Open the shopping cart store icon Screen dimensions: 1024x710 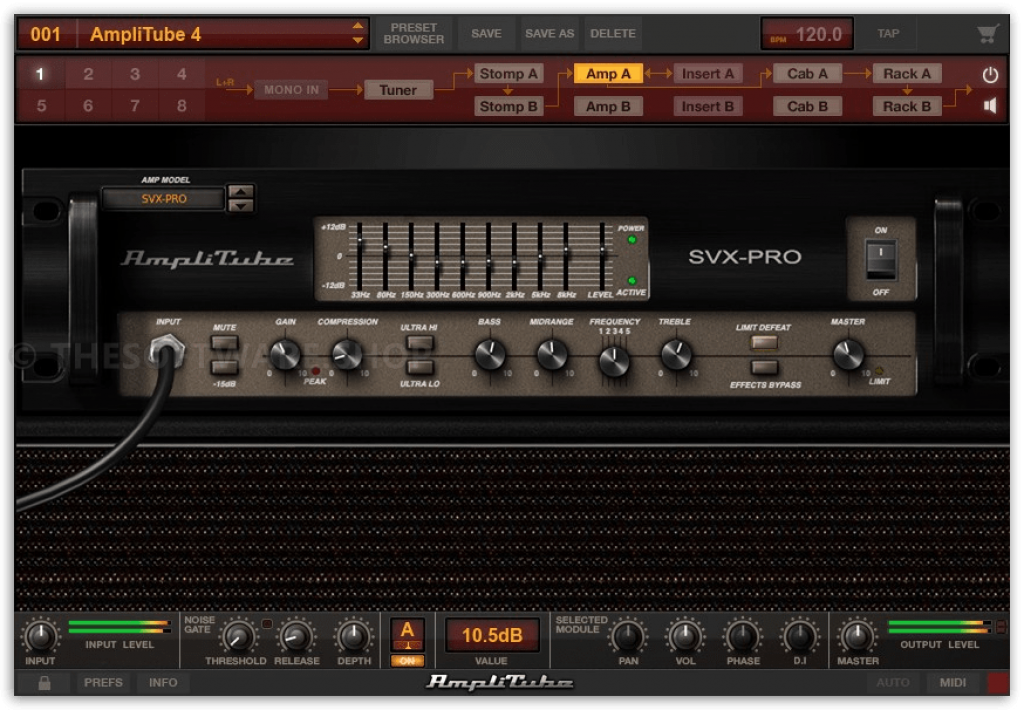click(x=988, y=32)
